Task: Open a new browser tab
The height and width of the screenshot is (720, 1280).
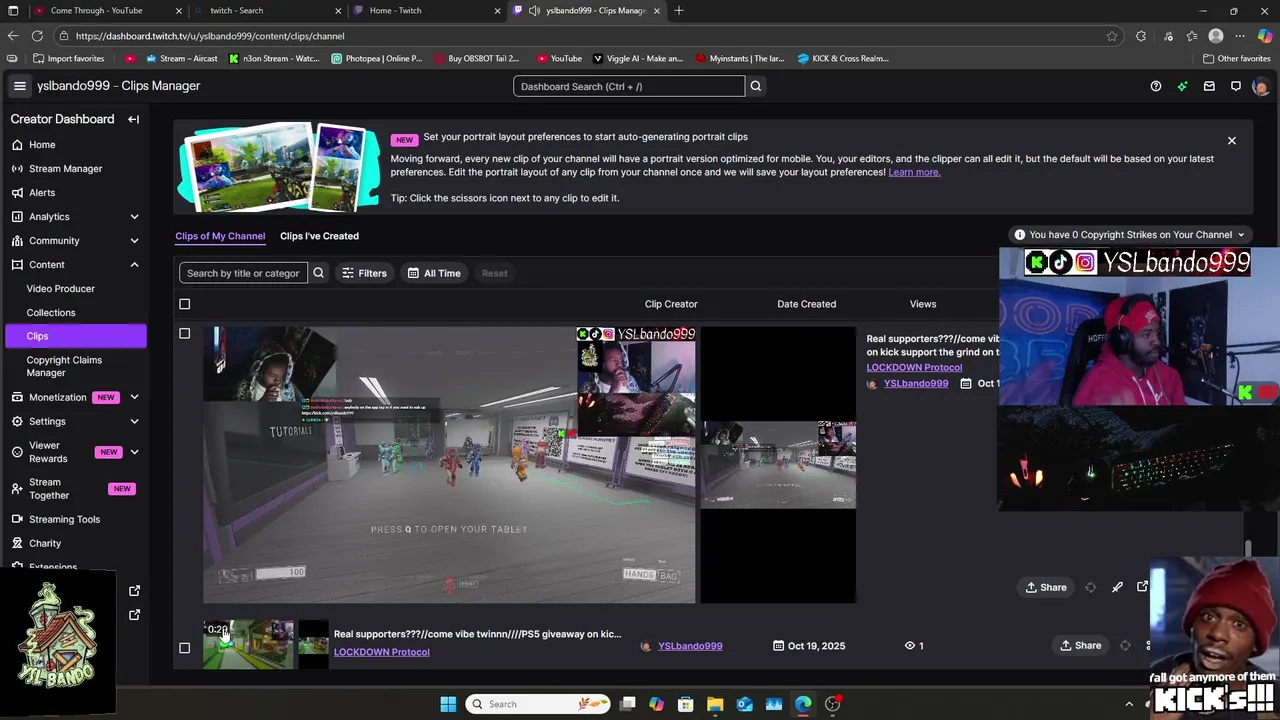Action: point(679,11)
